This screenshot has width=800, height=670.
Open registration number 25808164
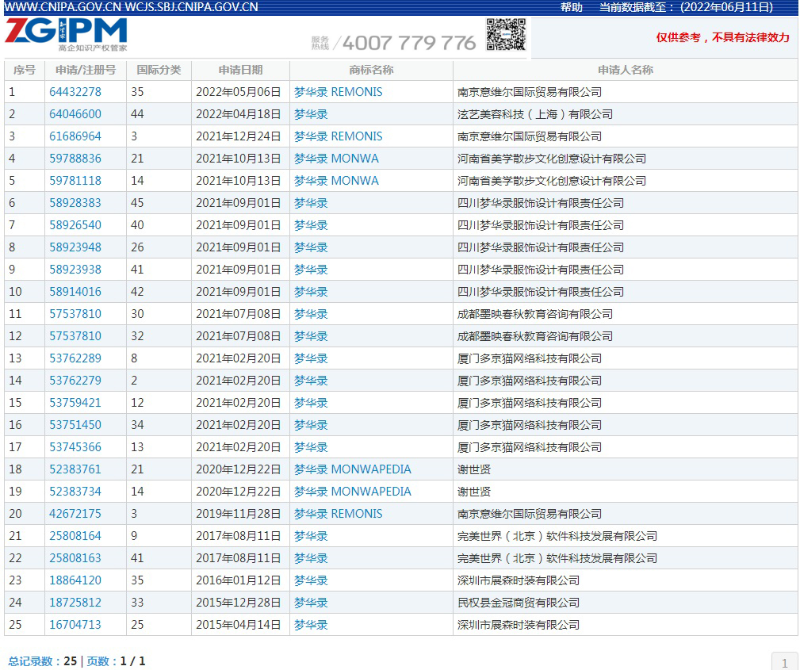pos(75,536)
